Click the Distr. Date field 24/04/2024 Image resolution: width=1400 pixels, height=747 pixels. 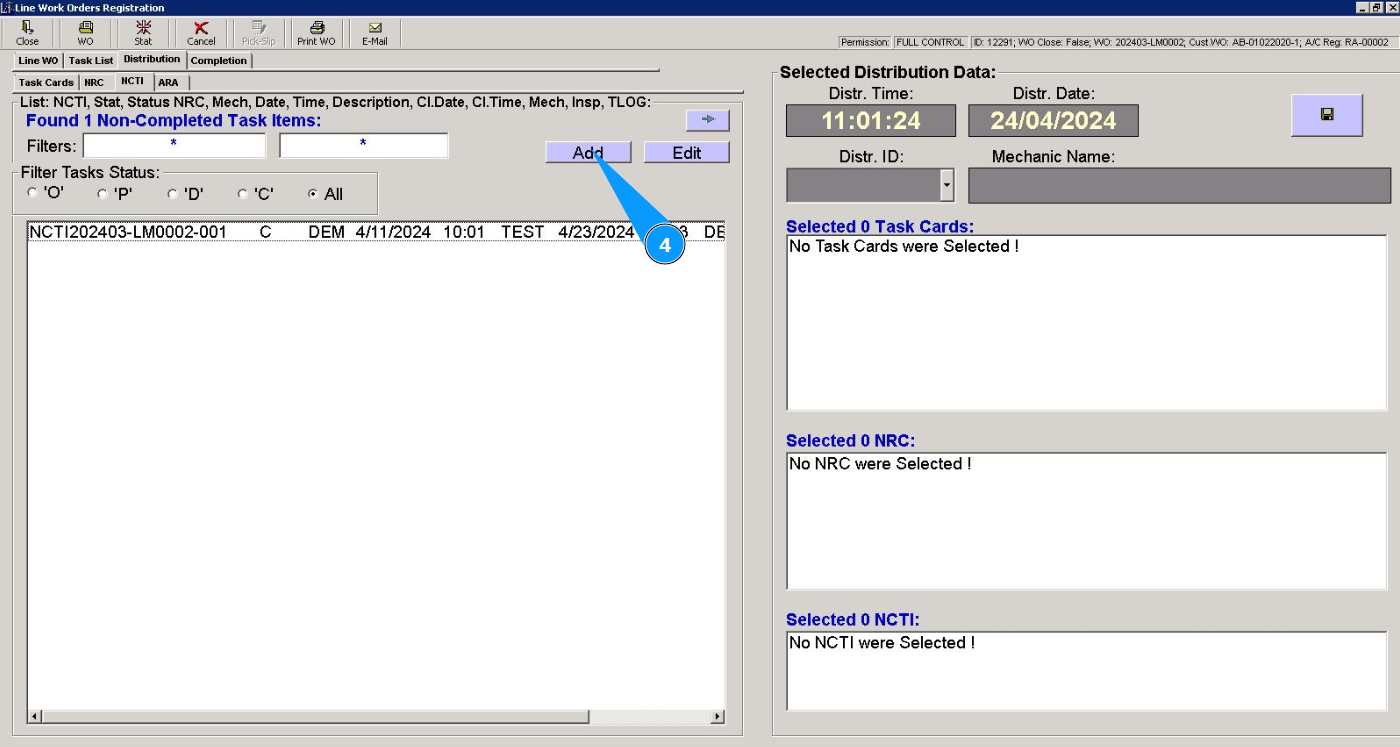click(x=1053, y=121)
